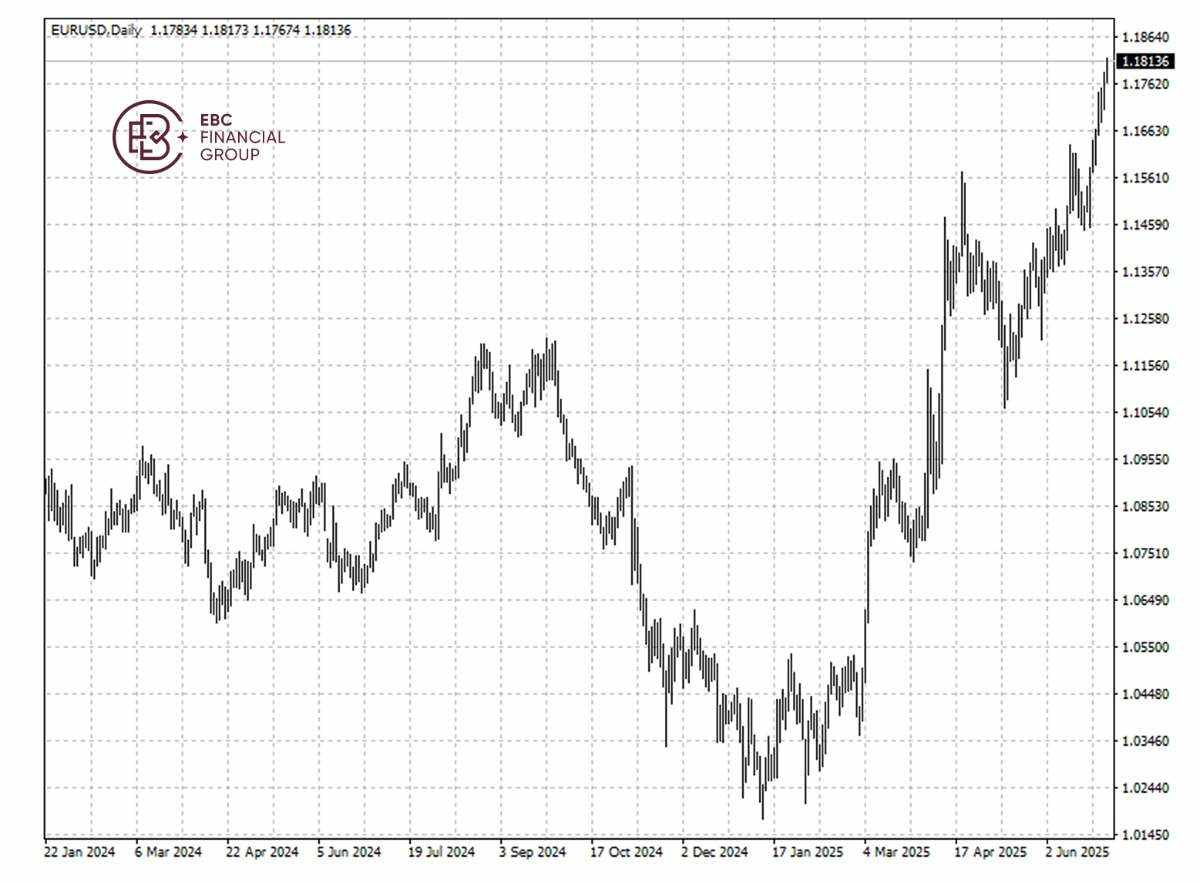
Task: Click price axis label 1.18640
Action: [1146, 38]
